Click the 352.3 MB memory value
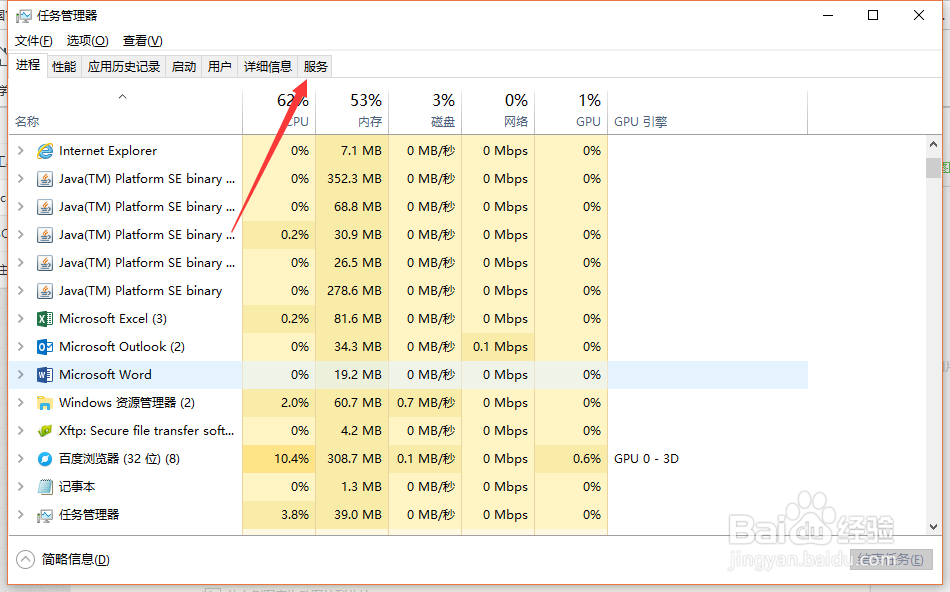Image resolution: width=950 pixels, height=592 pixels. (354, 179)
